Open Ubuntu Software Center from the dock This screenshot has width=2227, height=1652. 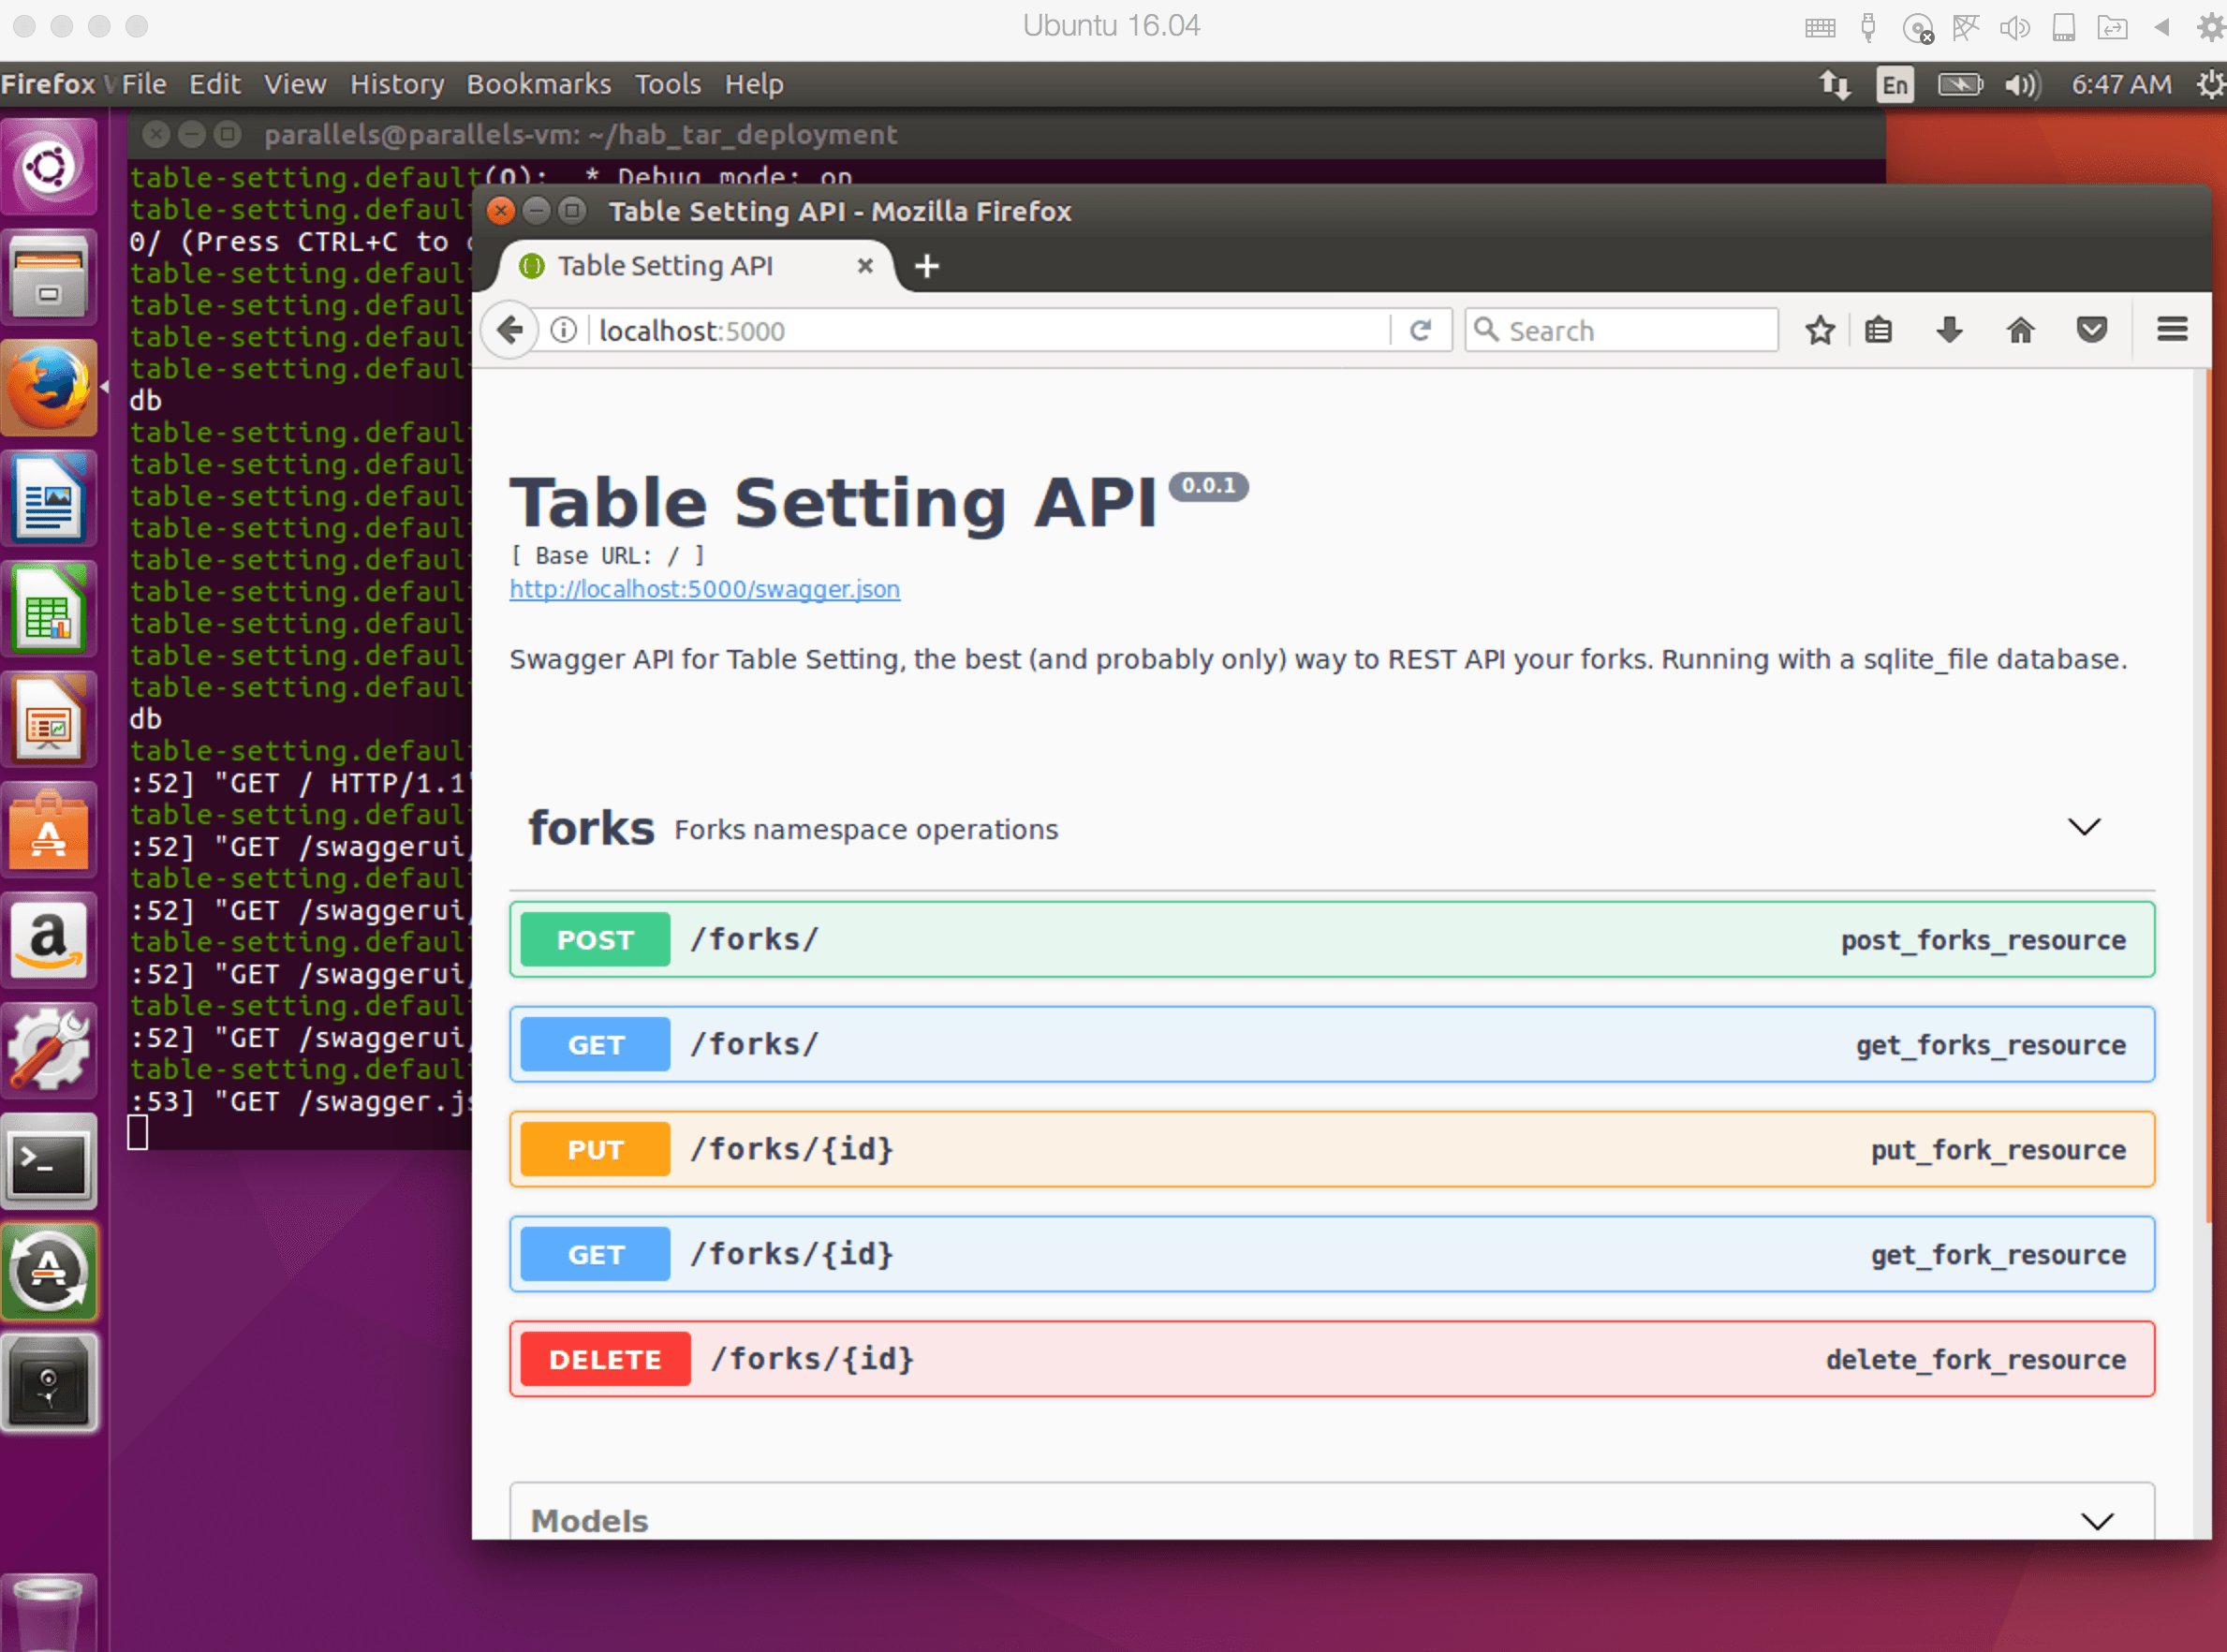[50, 830]
